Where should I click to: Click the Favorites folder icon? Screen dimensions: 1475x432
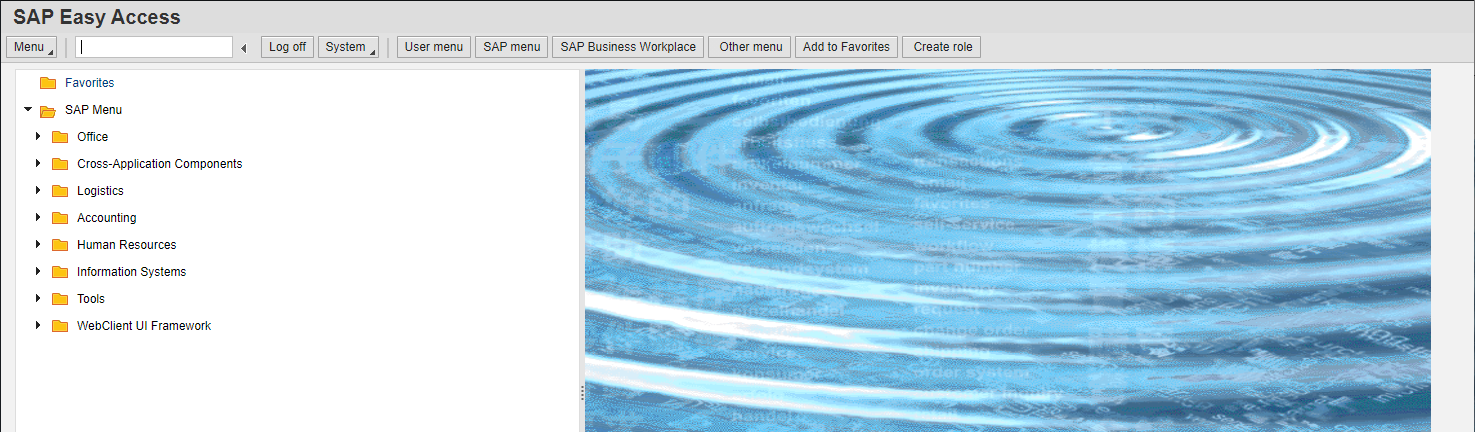pos(47,83)
